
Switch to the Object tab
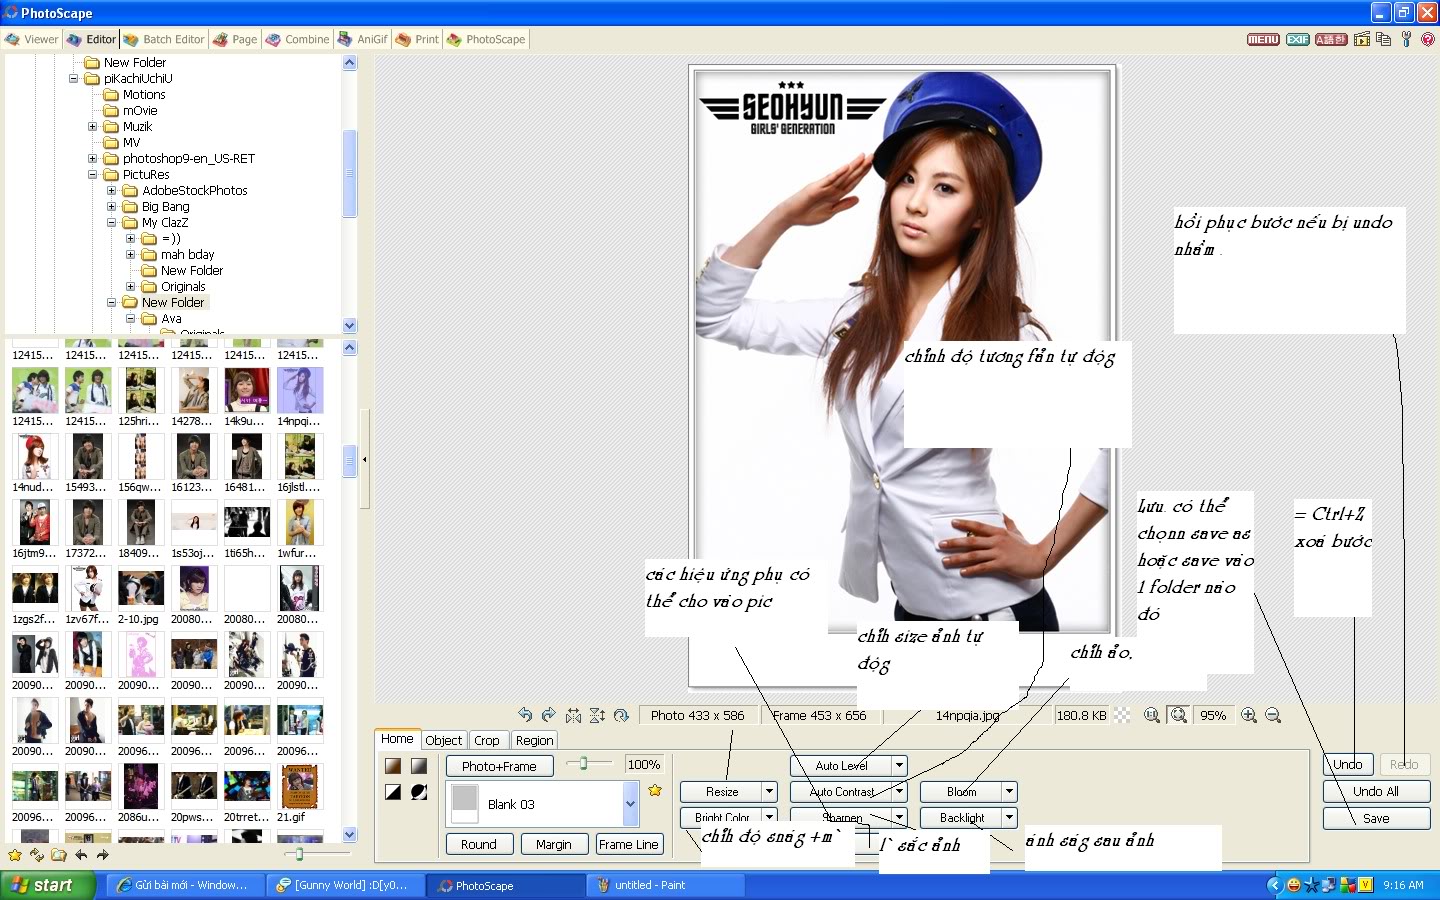tap(443, 740)
